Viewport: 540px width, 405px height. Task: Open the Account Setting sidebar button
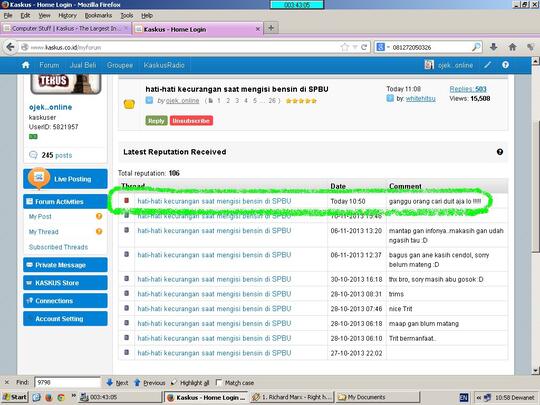(x=65, y=319)
